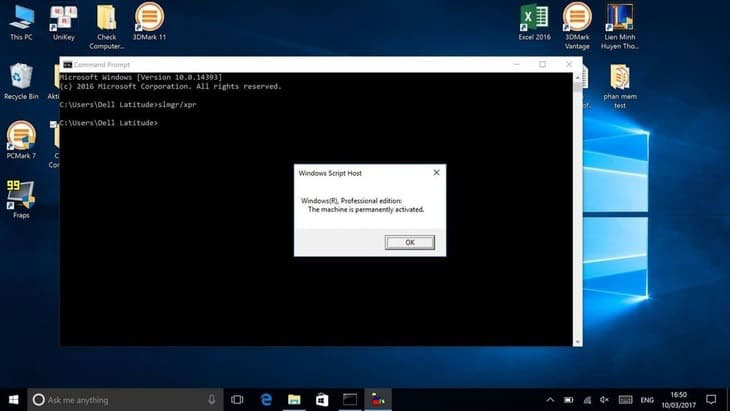Launch PCMark 7 shortcut
Screen dimensions: 730x411
[21, 141]
